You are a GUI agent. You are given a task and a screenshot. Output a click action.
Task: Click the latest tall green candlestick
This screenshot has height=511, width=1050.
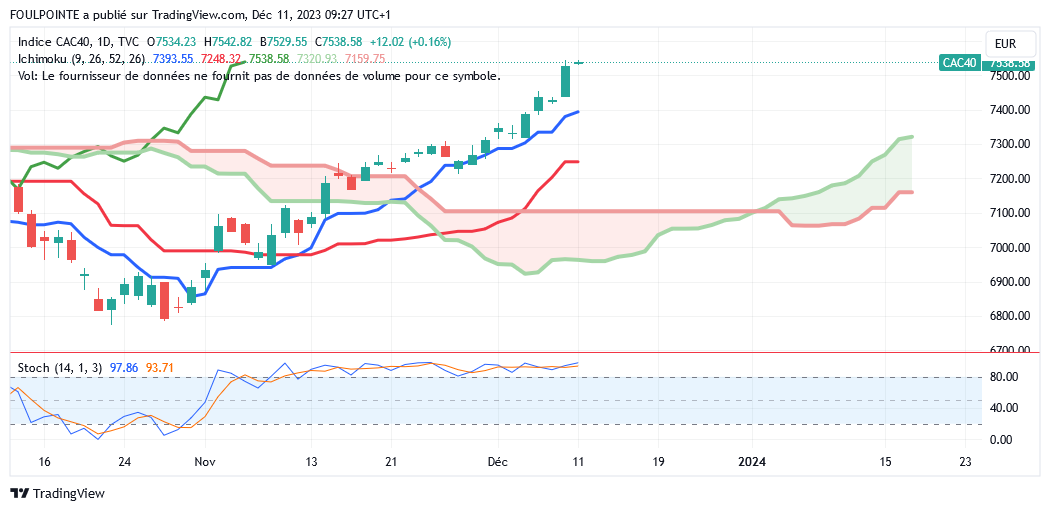pos(566,81)
